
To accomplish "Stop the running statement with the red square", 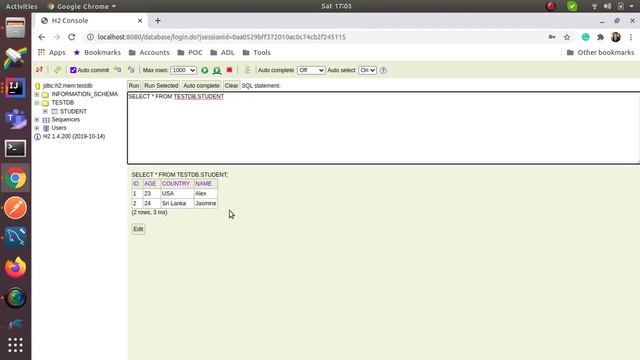I will point(229,70).
